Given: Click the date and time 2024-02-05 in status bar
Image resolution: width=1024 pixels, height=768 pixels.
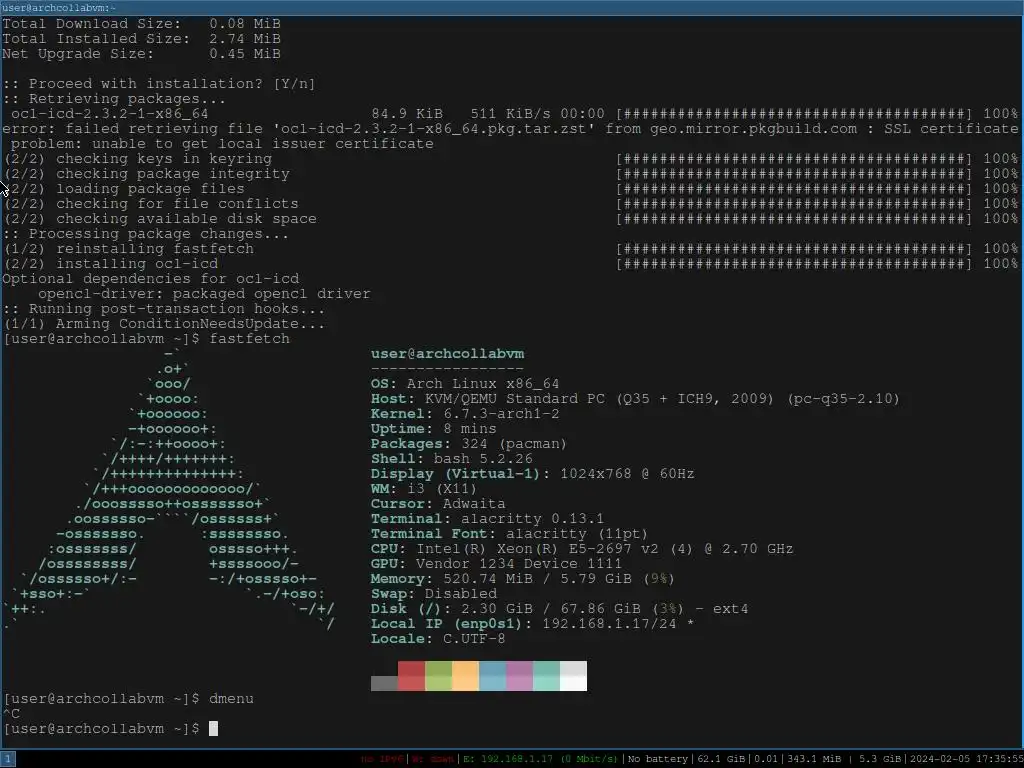Looking at the screenshot, I should [x=965, y=759].
